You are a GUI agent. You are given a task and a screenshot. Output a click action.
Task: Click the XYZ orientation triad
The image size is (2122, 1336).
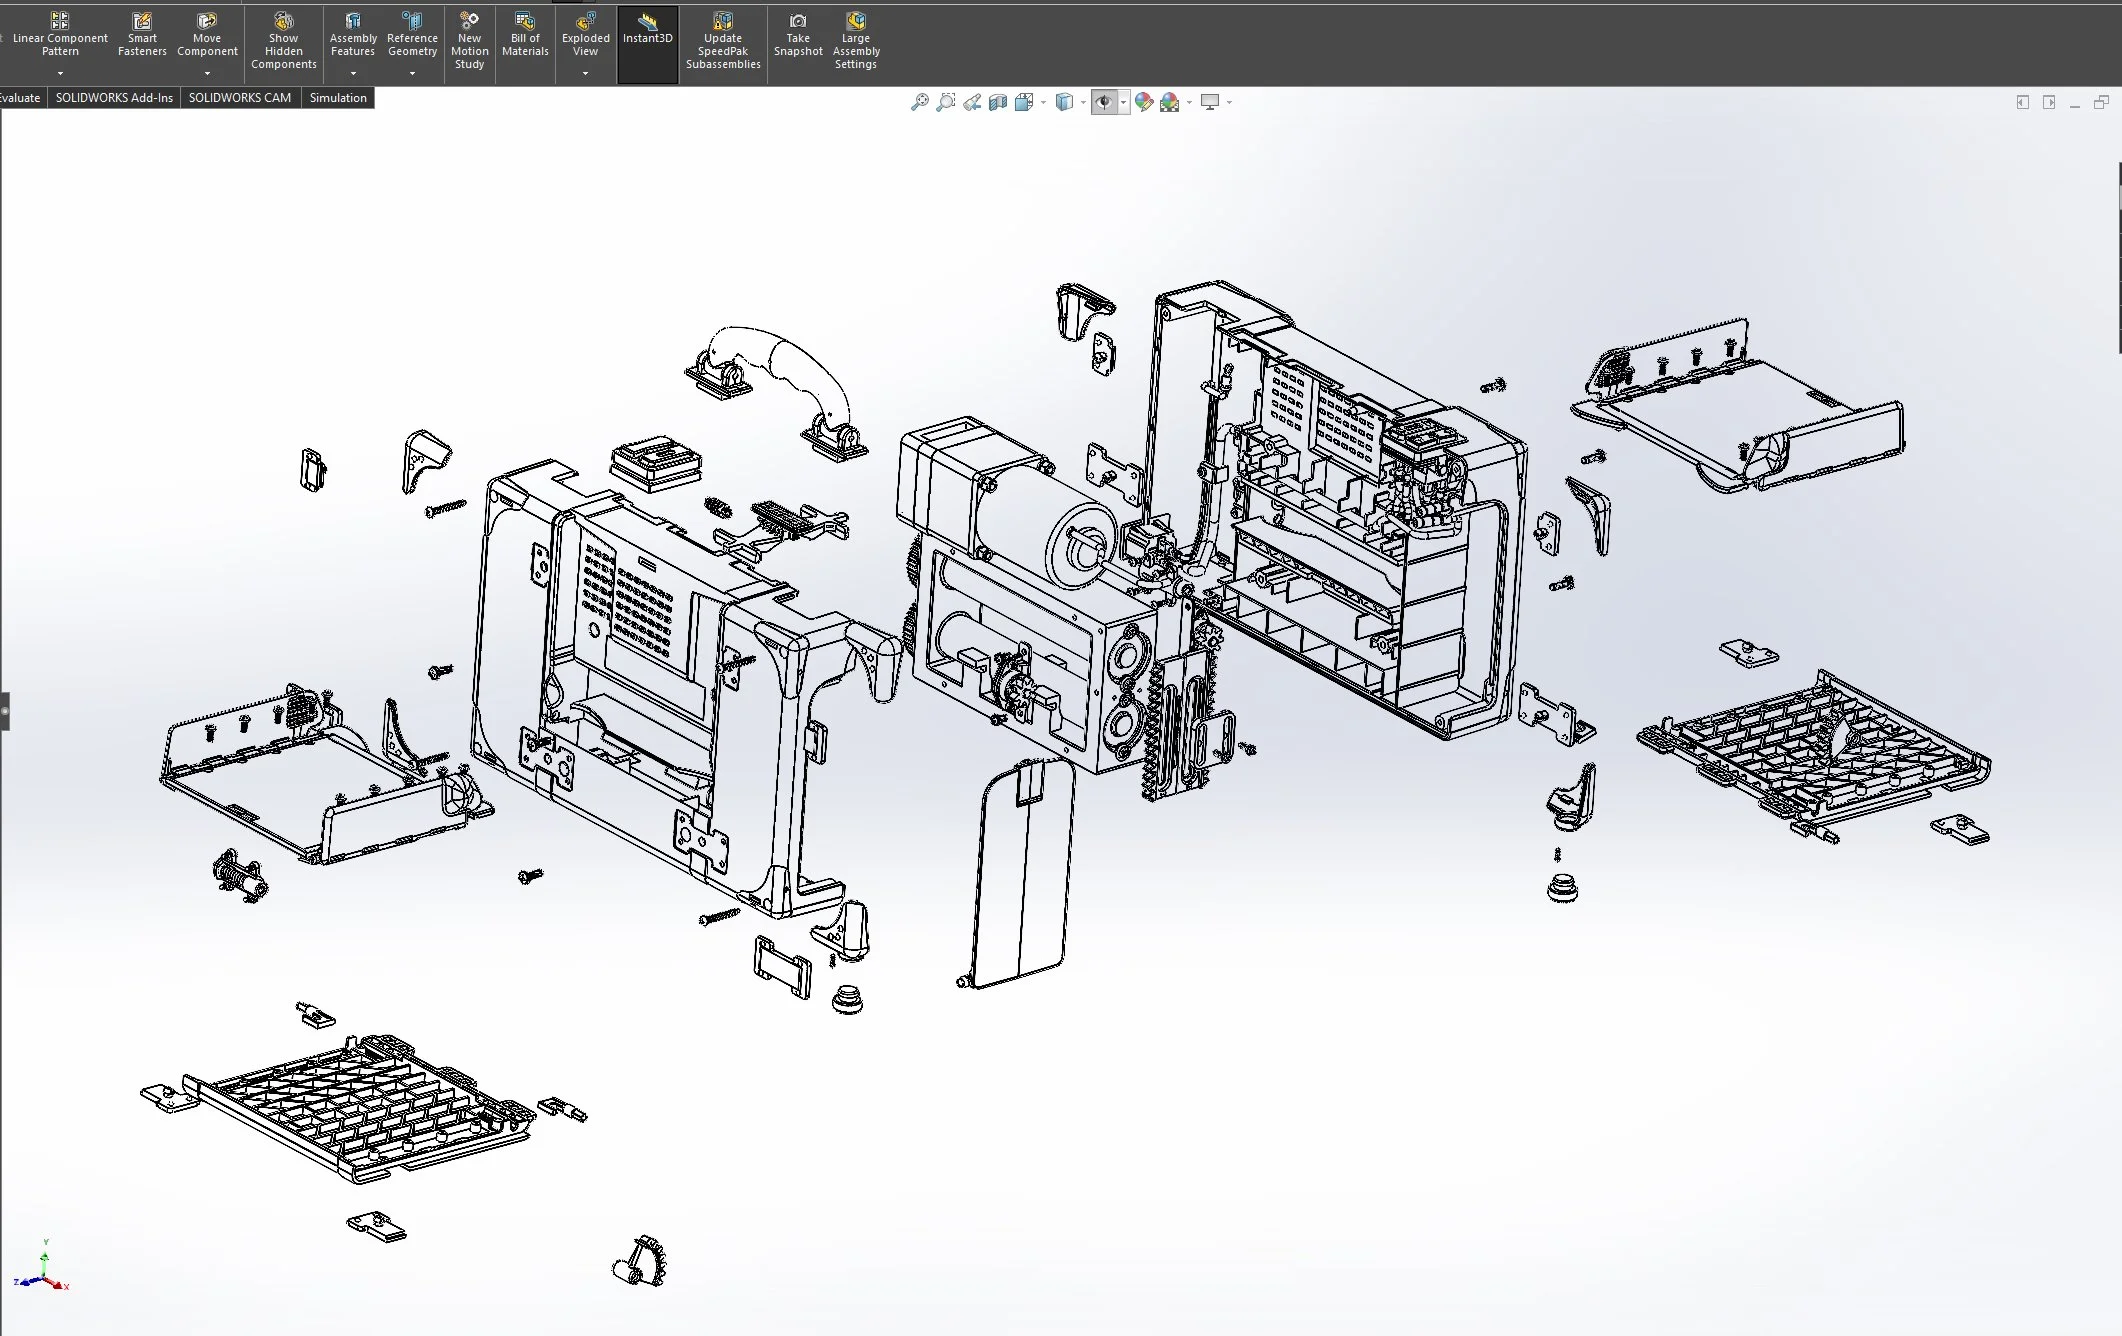[x=42, y=1274]
